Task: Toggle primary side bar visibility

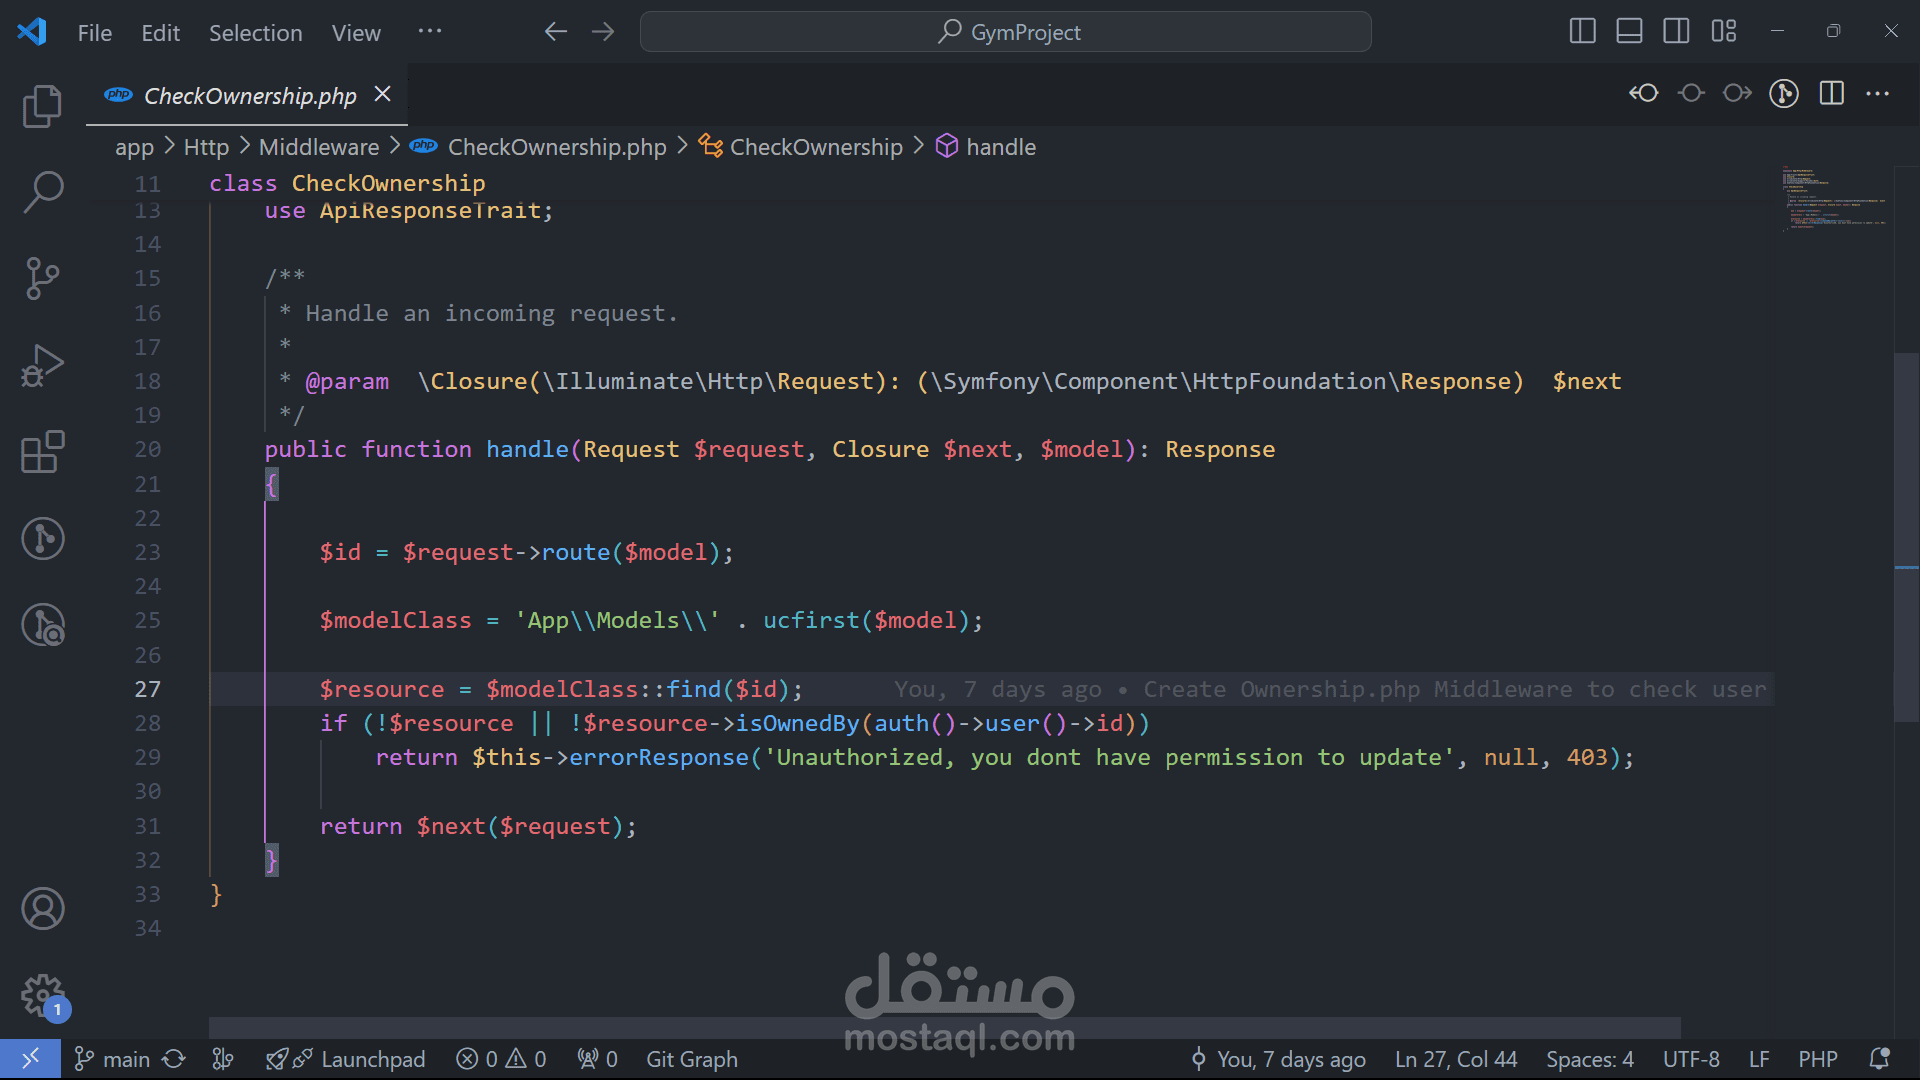Action: click(x=1582, y=32)
